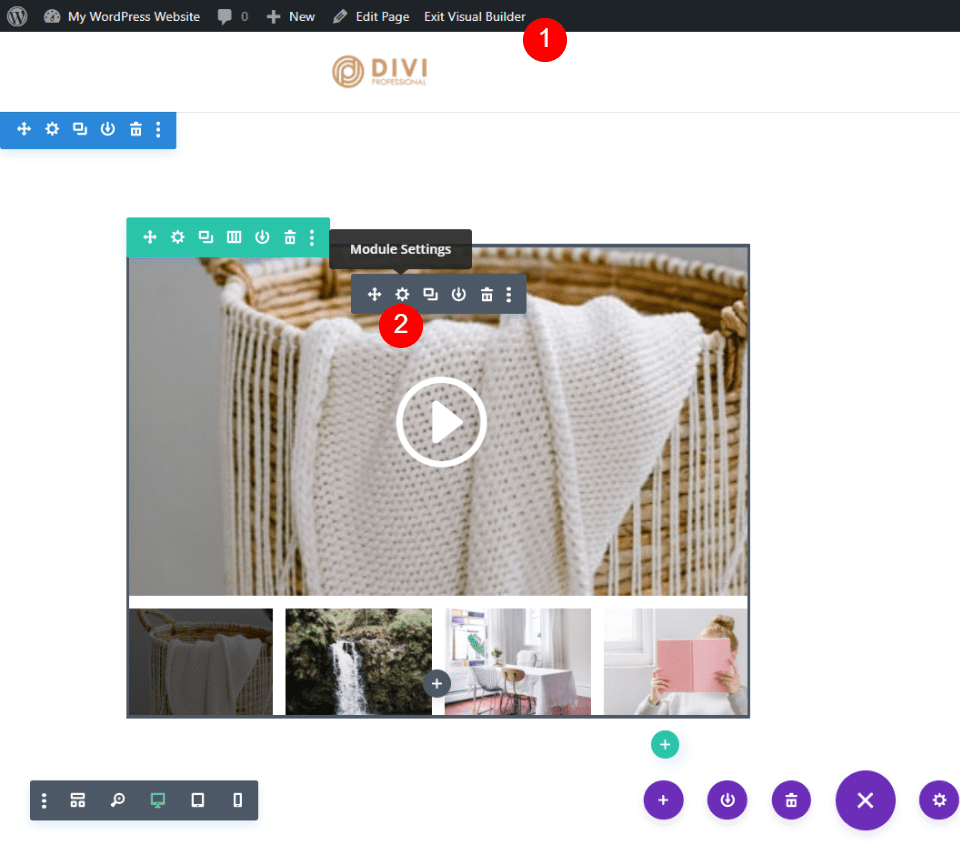Open page settings via the purple gear
The image size is (960, 845).
(x=938, y=800)
